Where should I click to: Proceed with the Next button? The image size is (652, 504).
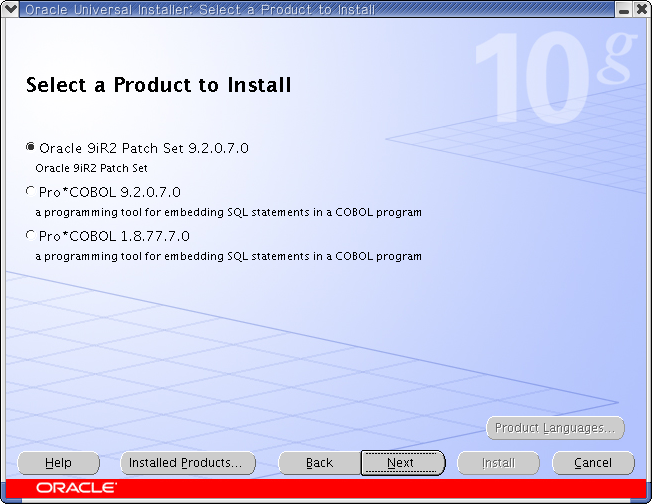click(x=403, y=463)
